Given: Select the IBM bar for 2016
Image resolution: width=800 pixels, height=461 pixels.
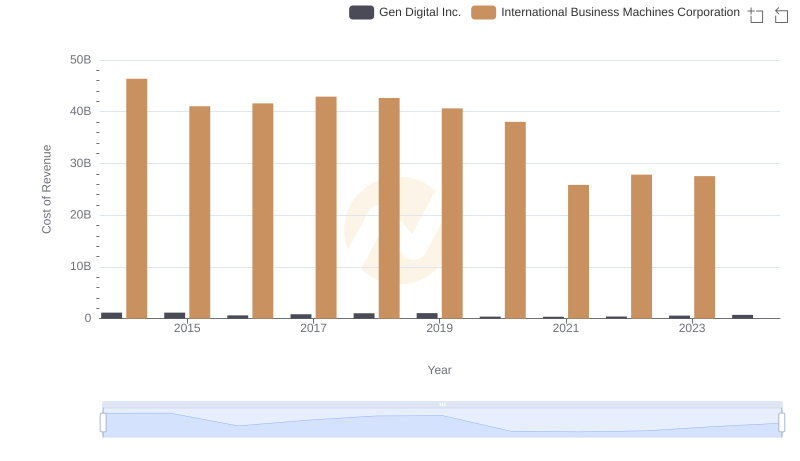Looking at the screenshot, I should click(x=263, y=211).
